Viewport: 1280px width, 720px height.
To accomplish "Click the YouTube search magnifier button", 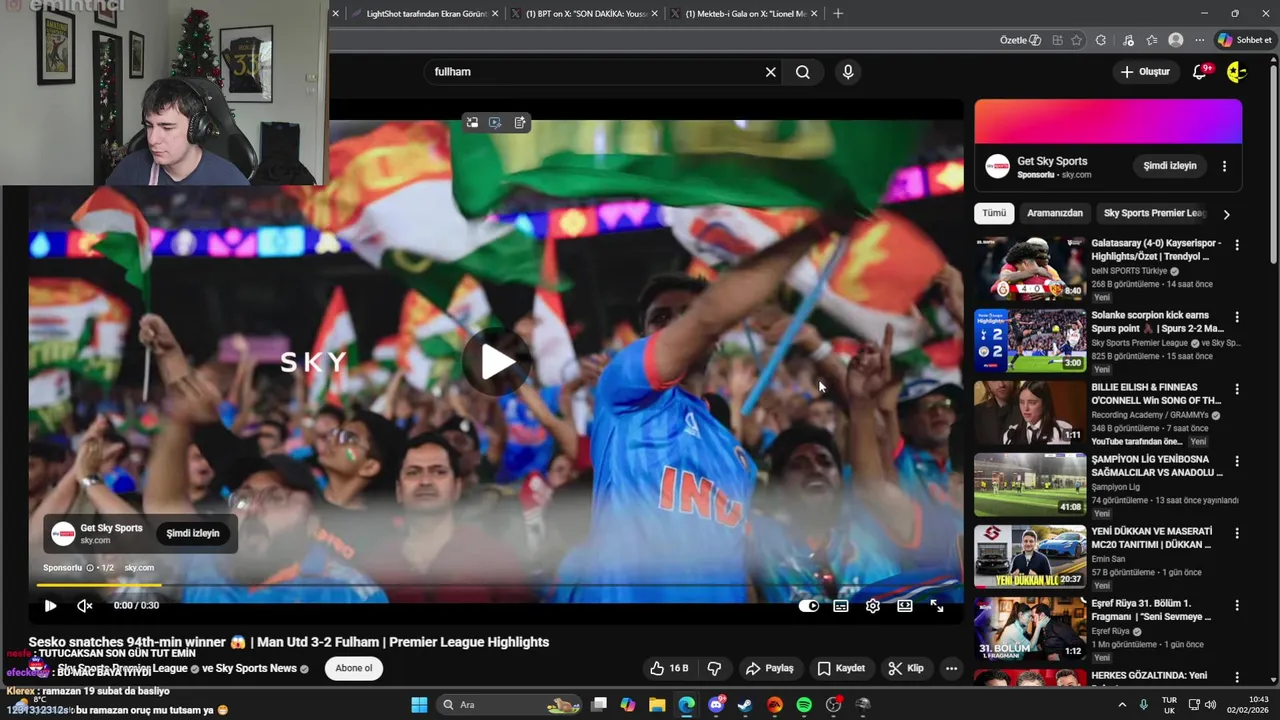I will 803,72.
